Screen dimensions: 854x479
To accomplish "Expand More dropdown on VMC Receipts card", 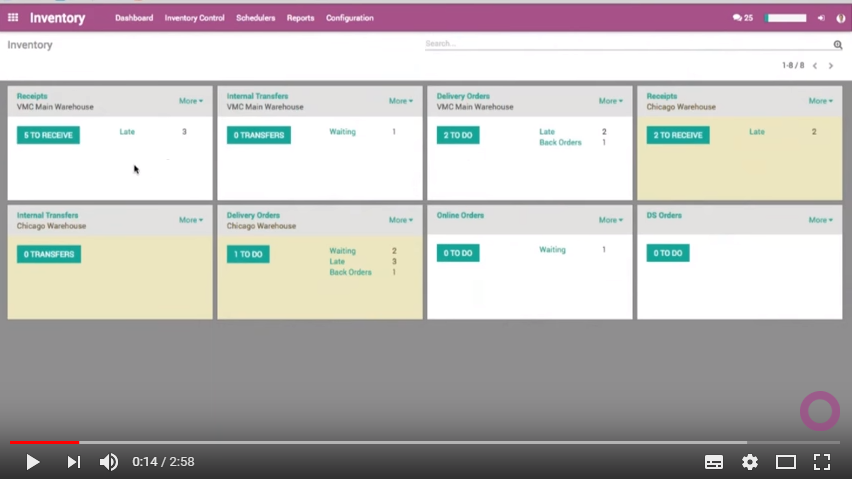I will coord(190,101).
